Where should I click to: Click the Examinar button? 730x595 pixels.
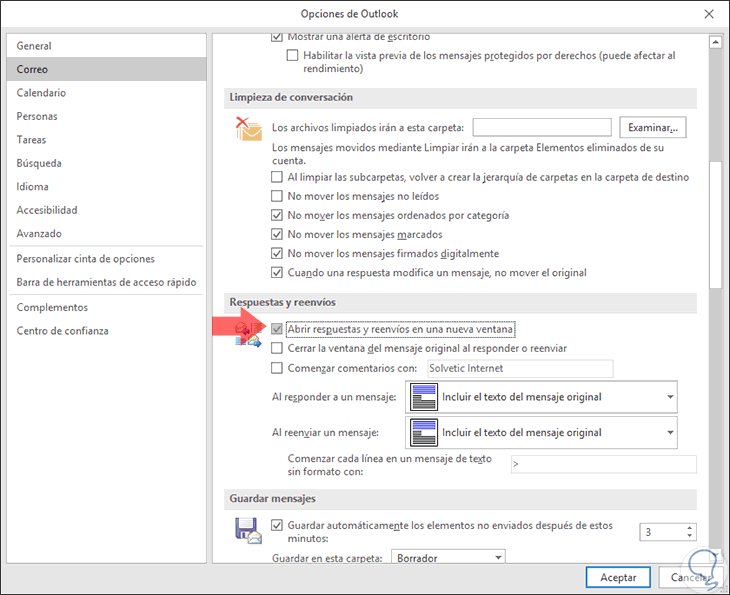coord(653,127)
